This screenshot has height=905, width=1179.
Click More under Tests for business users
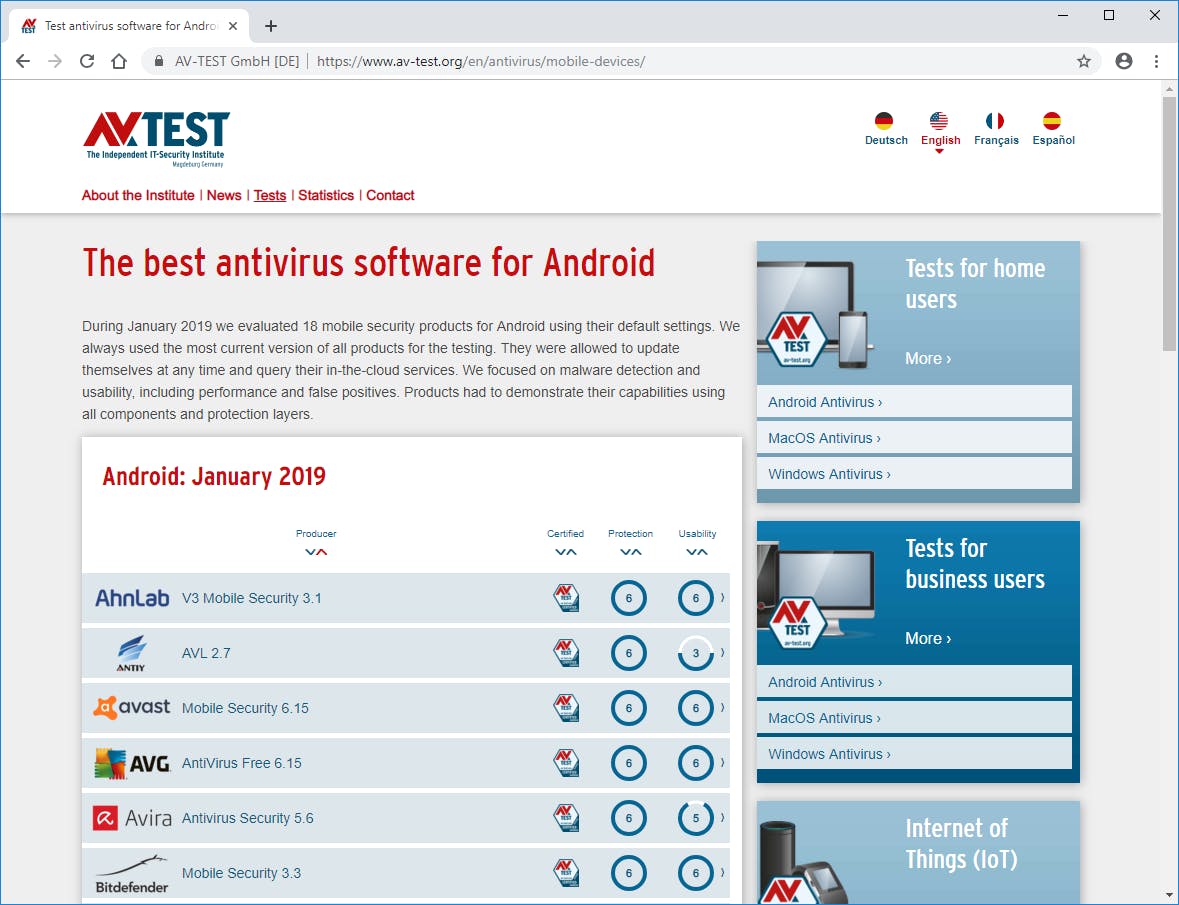(x=928, y=638)
